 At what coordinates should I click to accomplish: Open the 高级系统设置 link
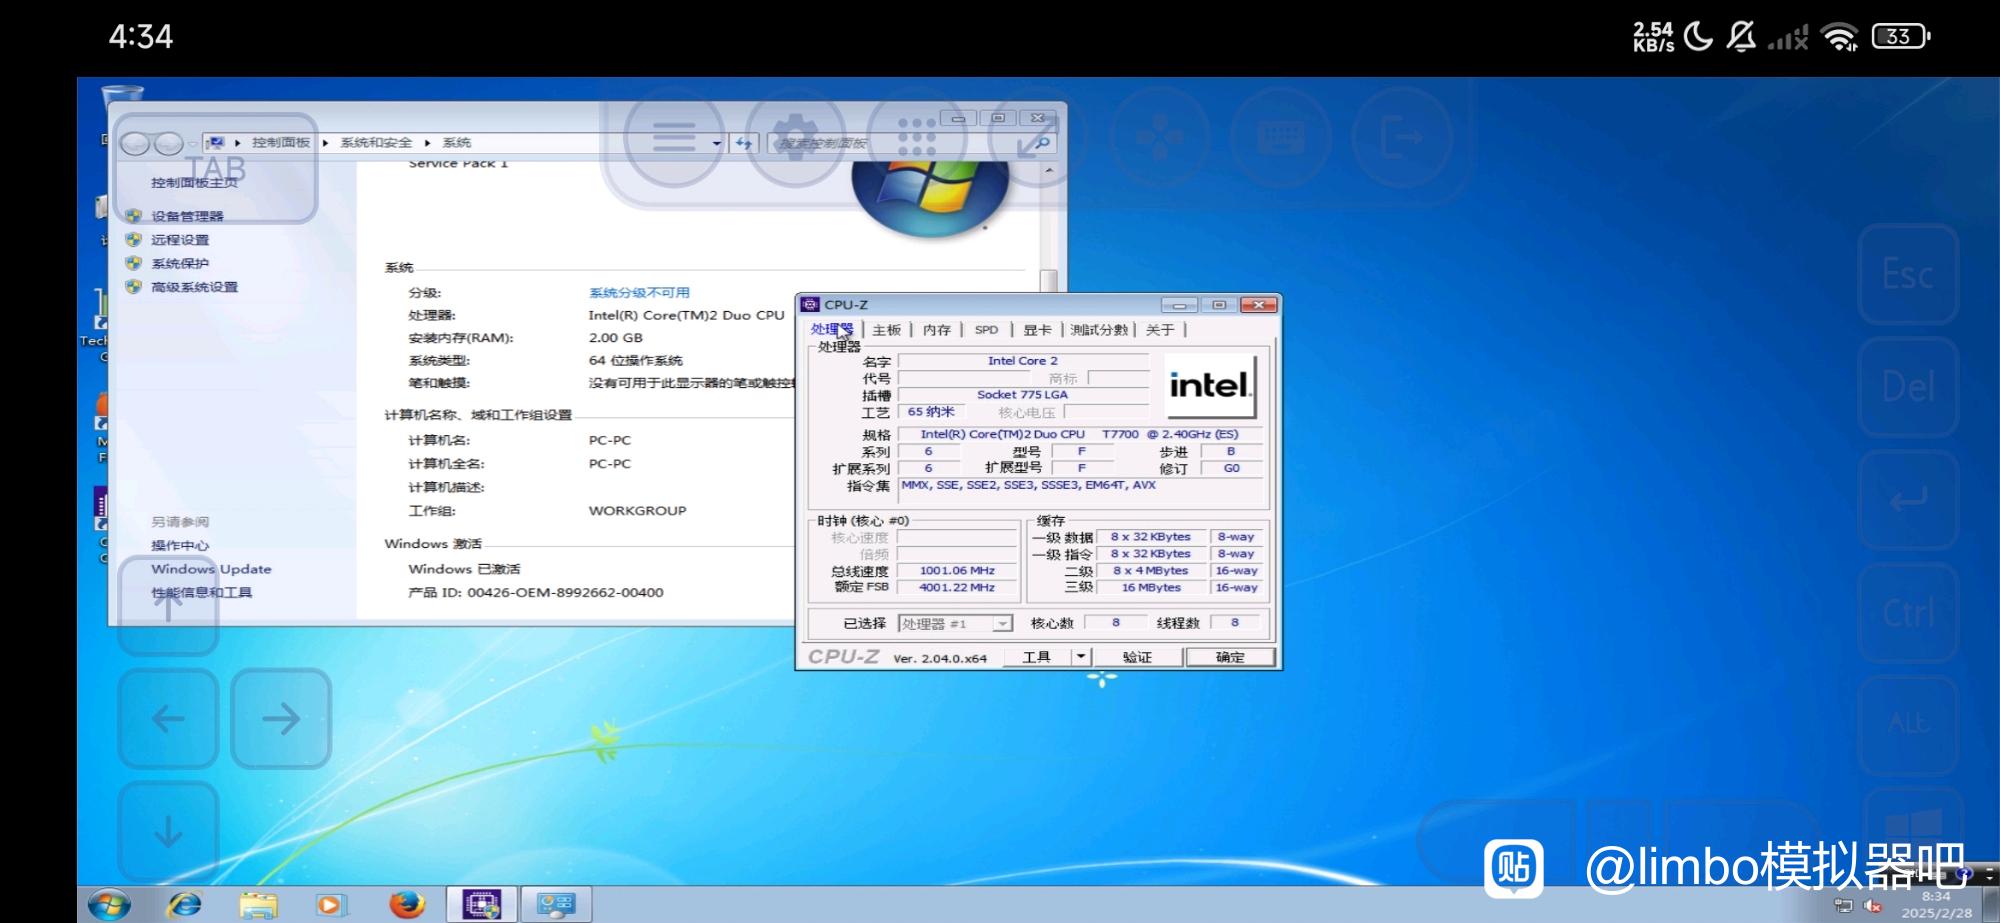point(194,287)
